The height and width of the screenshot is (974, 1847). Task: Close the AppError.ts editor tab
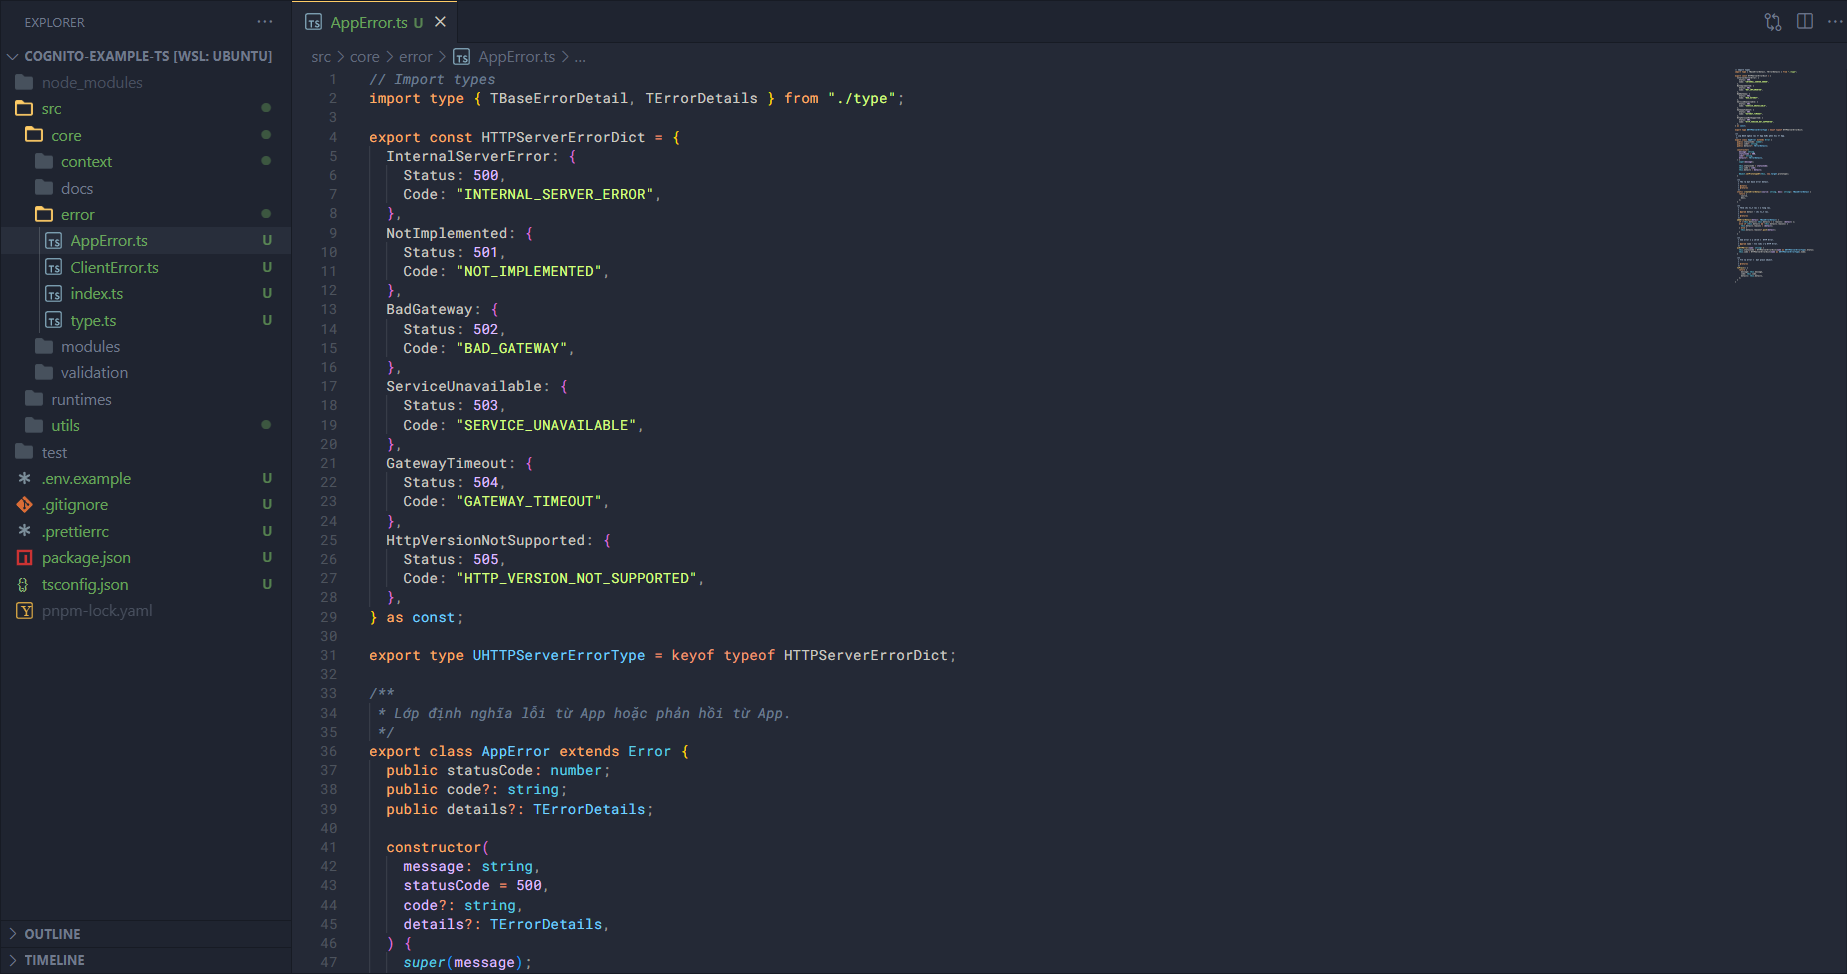coord(441,22)
